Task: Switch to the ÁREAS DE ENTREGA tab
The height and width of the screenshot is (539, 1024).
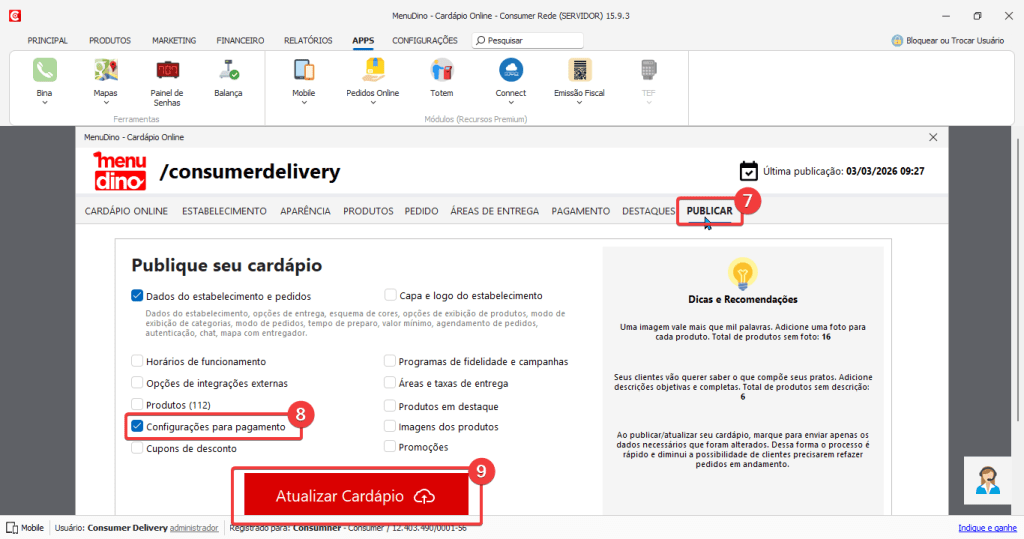Action: (494, 211)
